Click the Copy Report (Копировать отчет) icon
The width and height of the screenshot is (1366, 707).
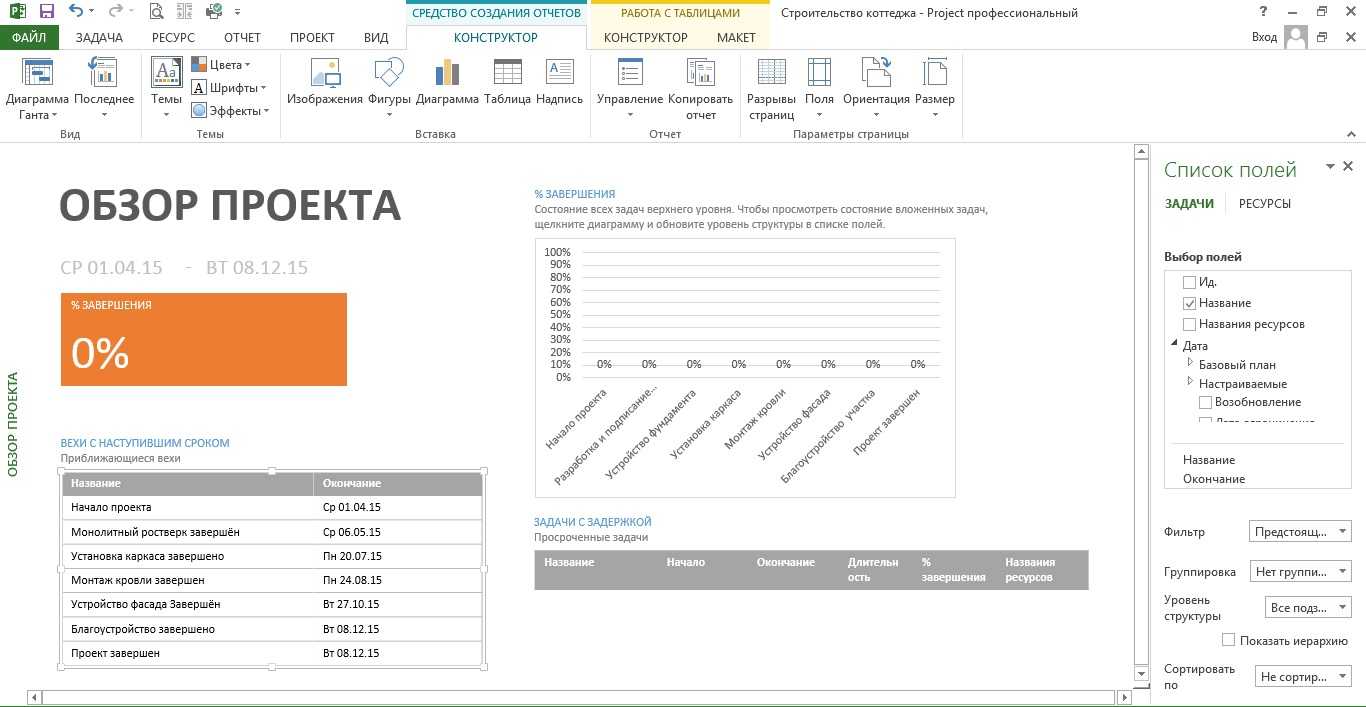pyautogui.click(x=700, y=75)
